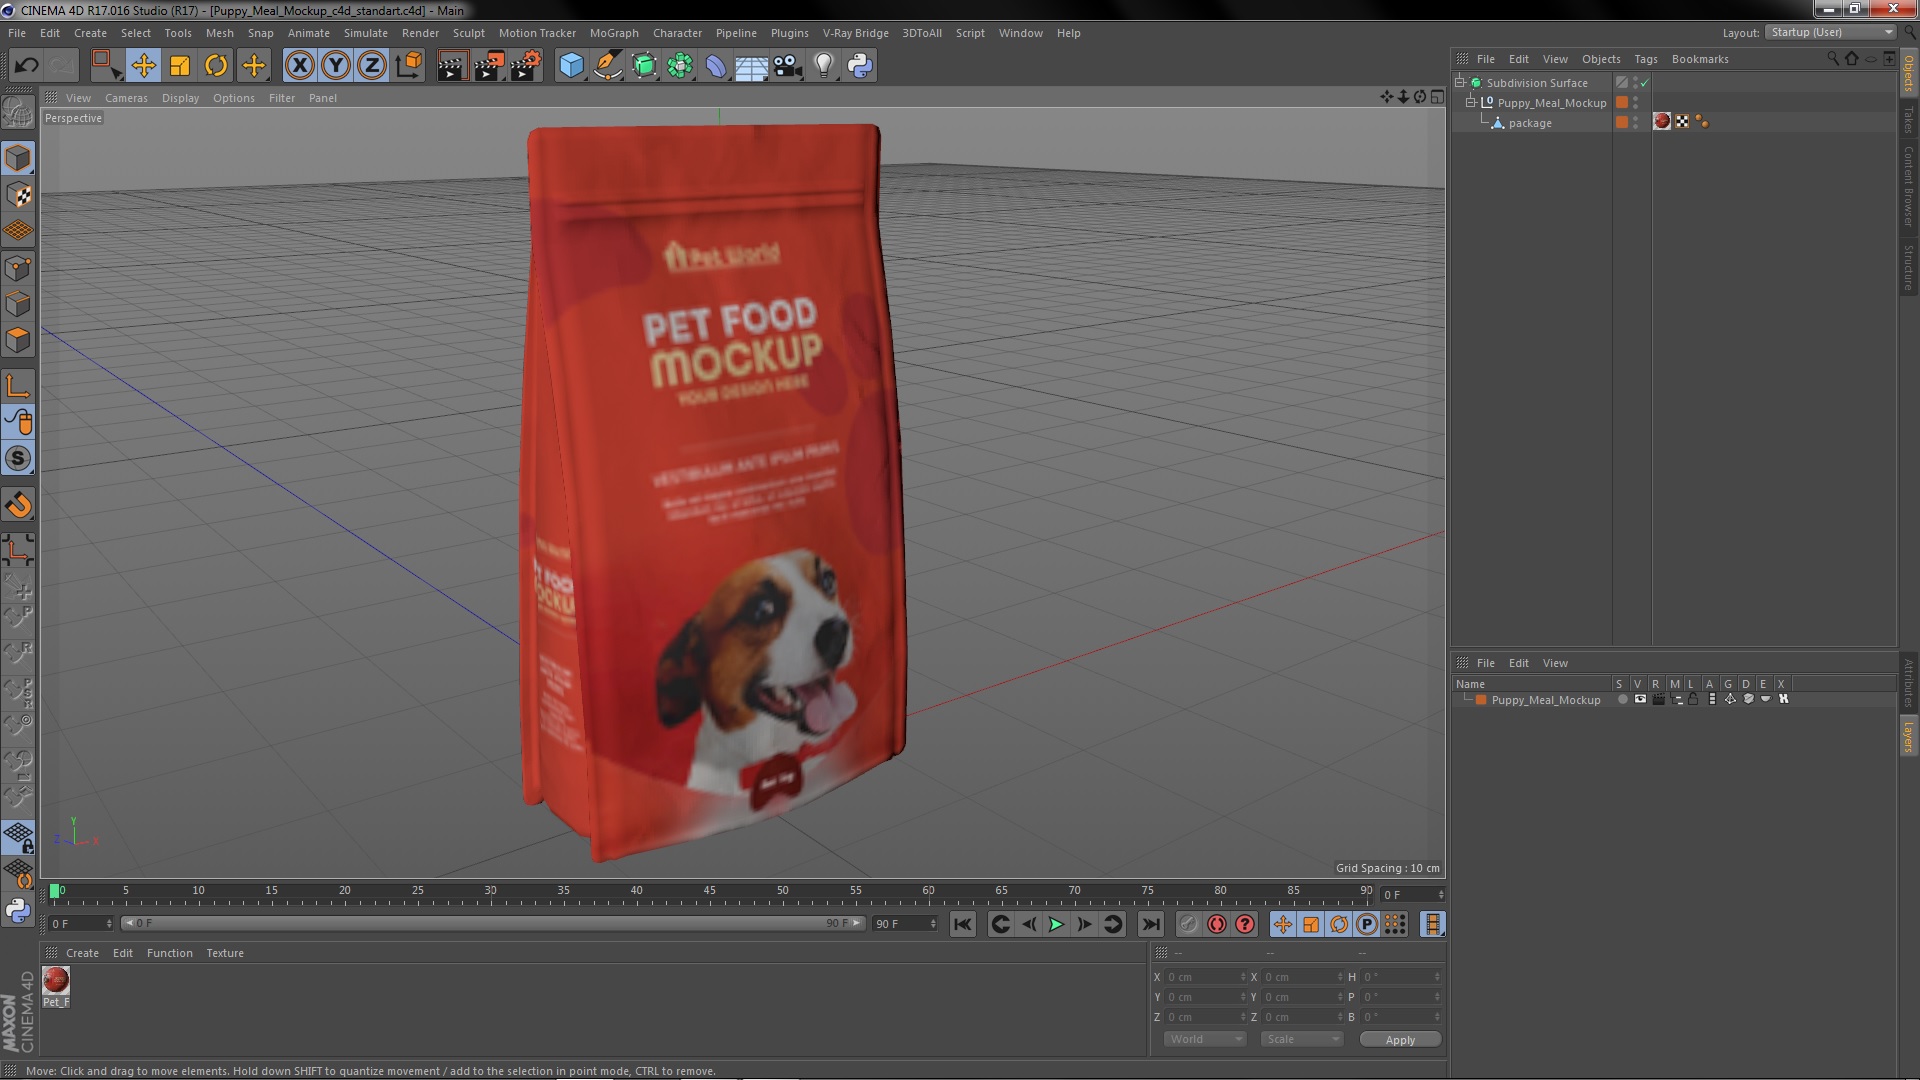
Task: Select the Live Selection tool
Action: tap(106, 66)
